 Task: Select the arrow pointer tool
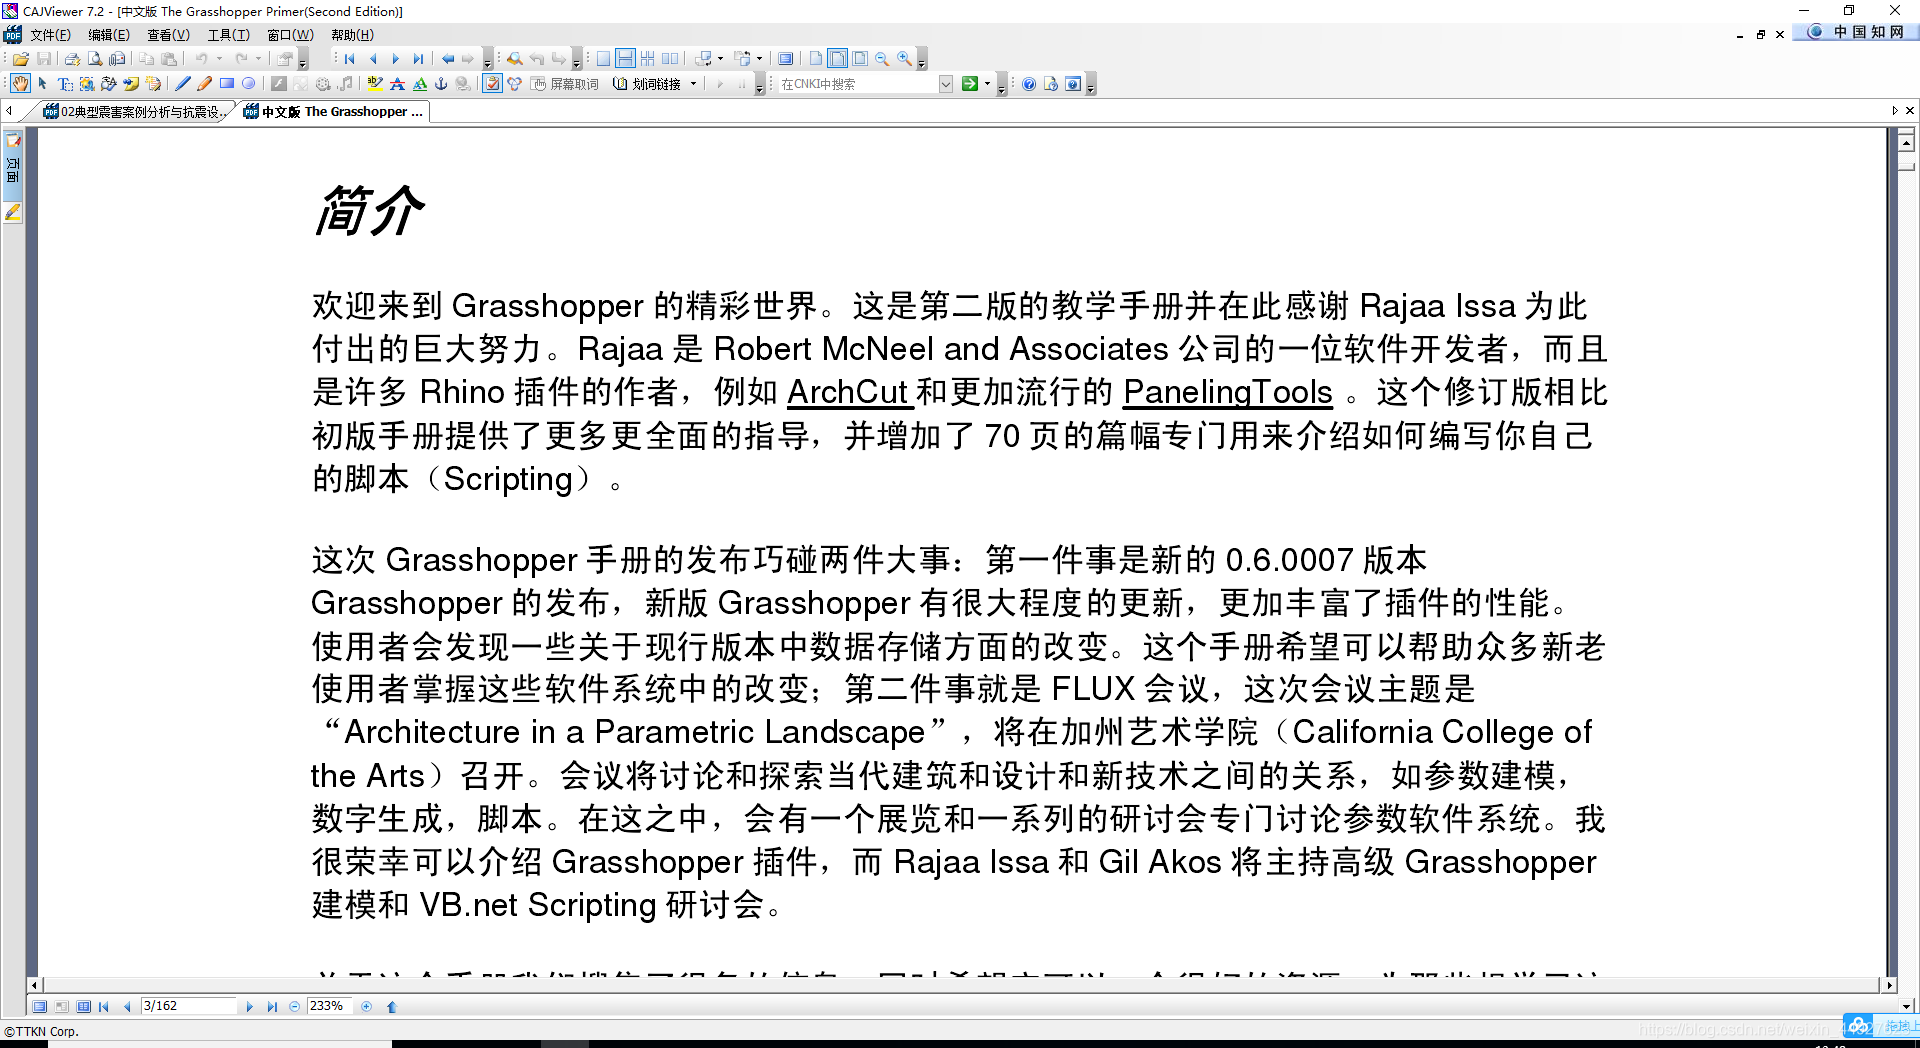pos(43,84)
